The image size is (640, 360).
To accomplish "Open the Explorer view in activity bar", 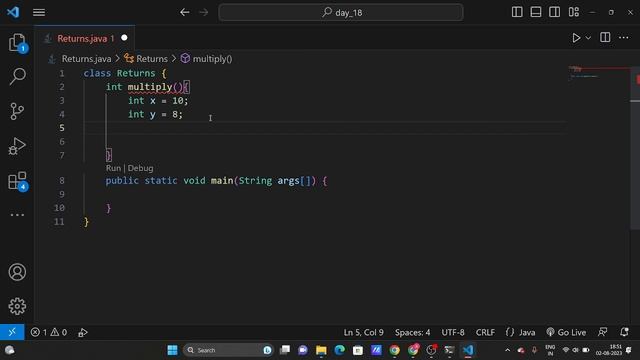I will point(17,42).
